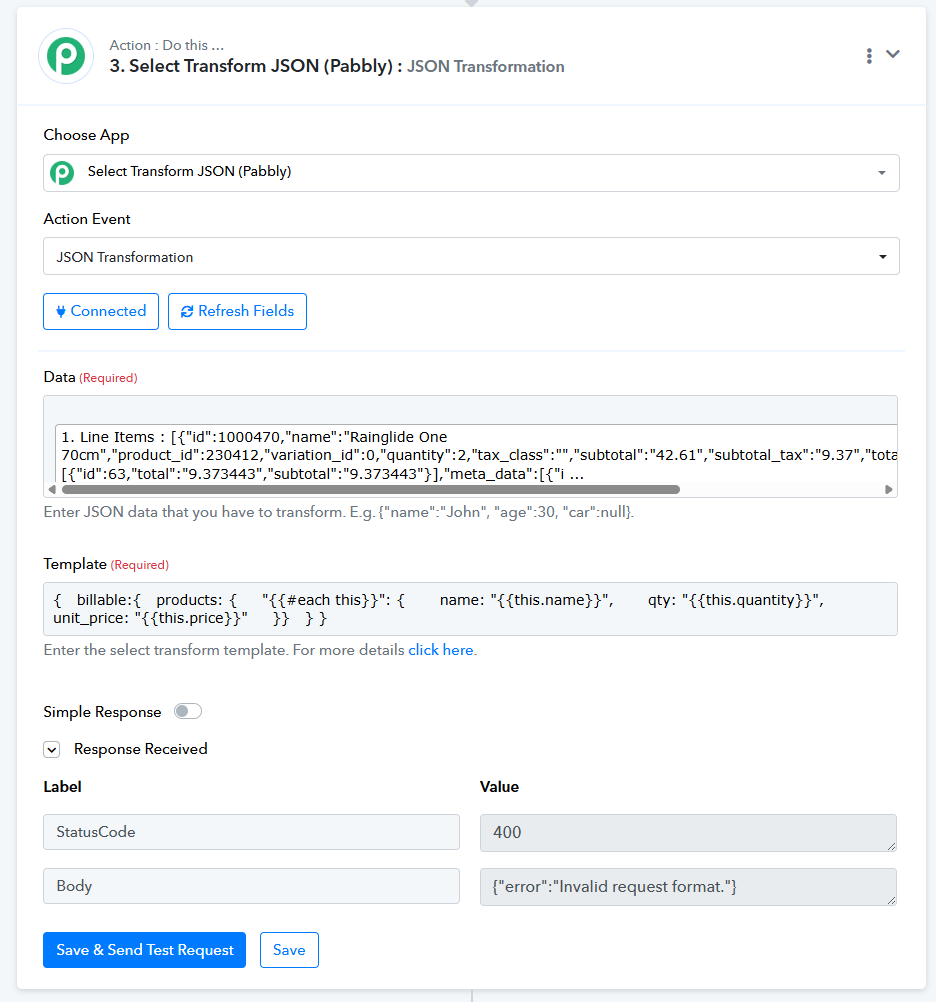Click the 400 status value field

(x=688, y=833)
